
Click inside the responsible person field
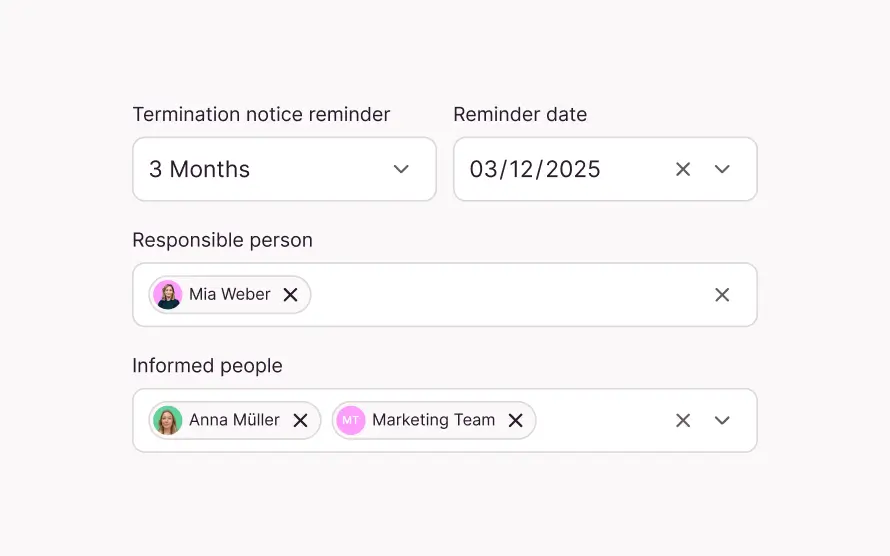[x=500, y=295]
